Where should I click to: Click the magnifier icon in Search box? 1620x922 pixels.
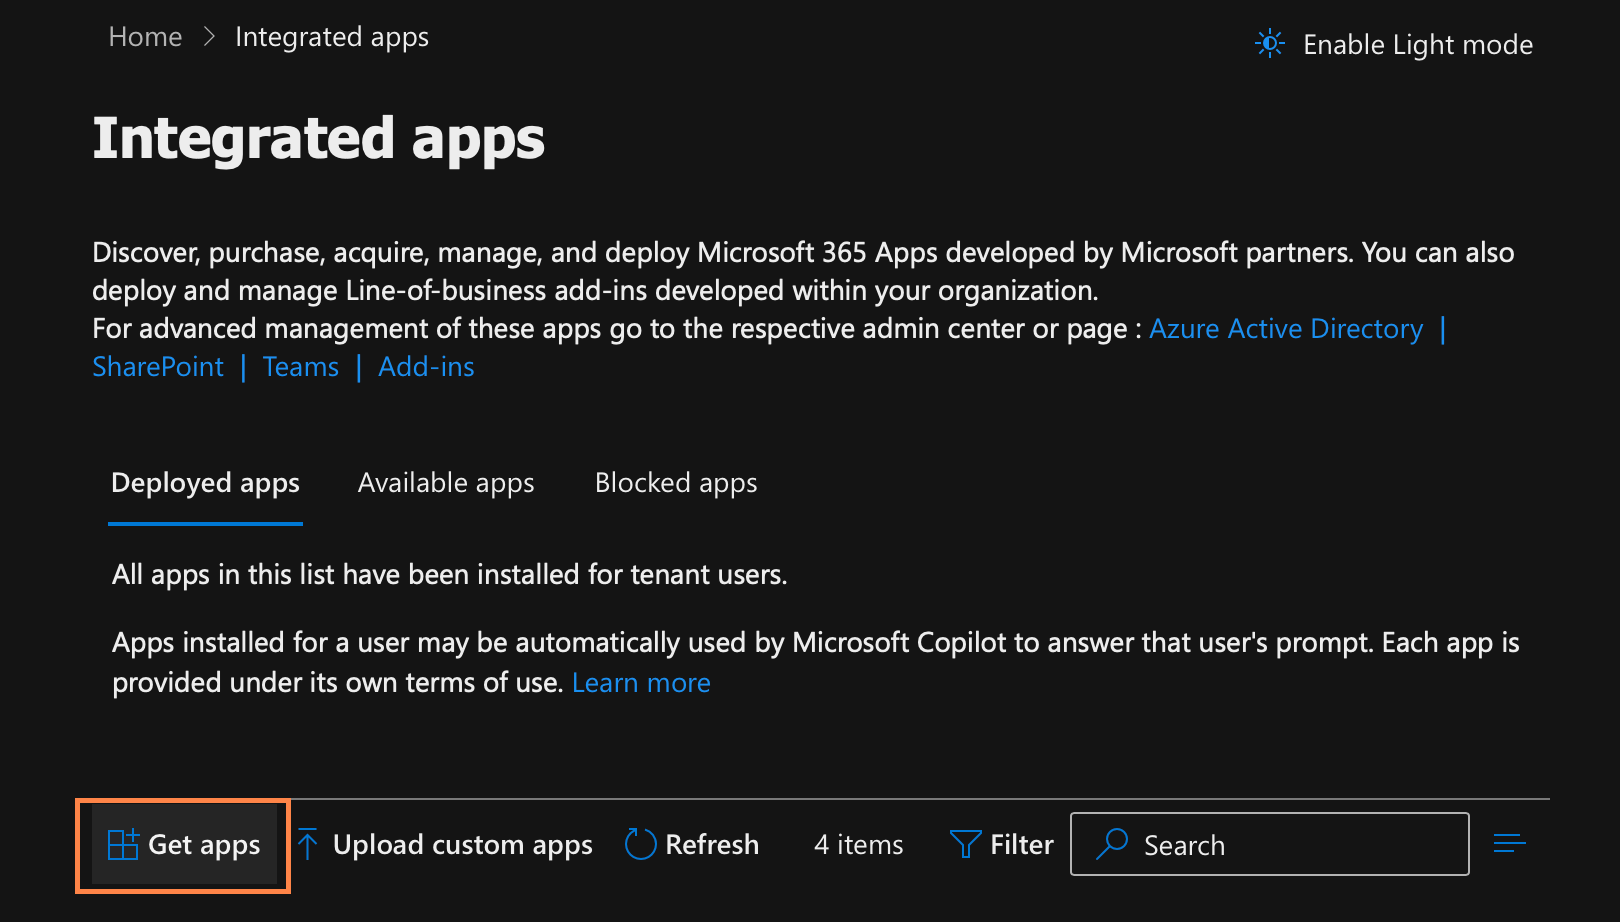pos(1112,844)
